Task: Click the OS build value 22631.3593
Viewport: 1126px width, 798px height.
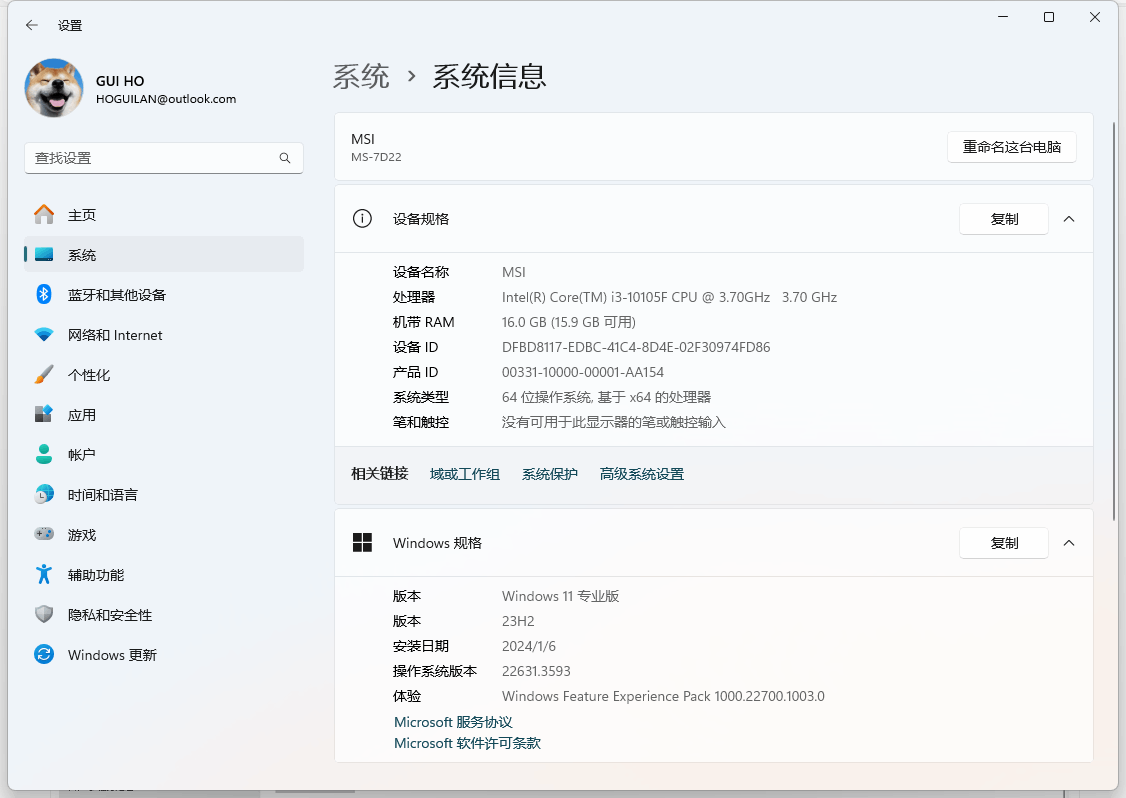Action: click(x=536, y=672)
